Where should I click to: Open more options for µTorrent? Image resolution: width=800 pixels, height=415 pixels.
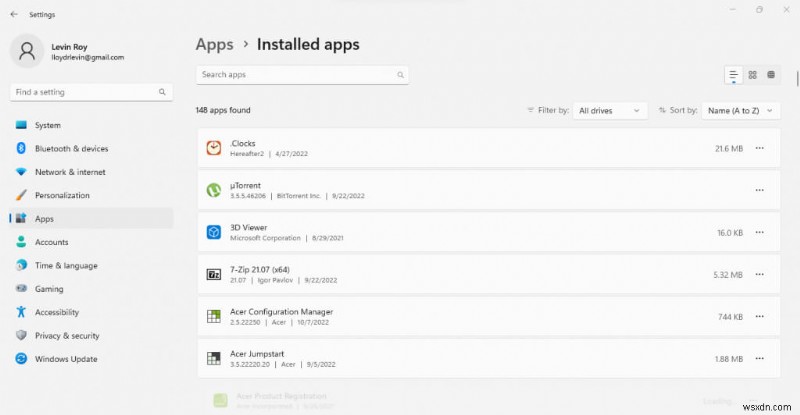point(760,190)
